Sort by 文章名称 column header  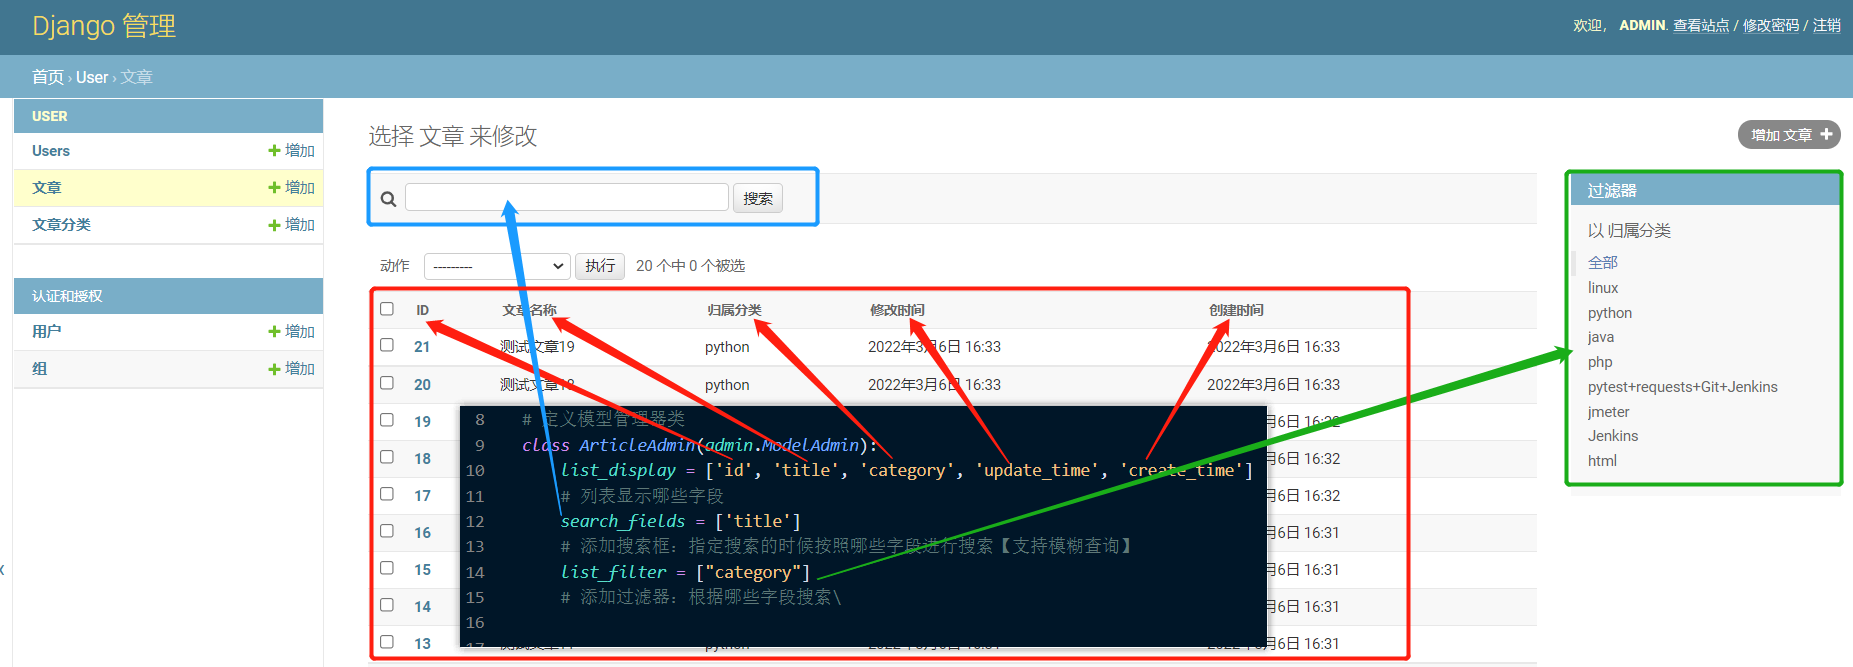[x=529, y=310]
